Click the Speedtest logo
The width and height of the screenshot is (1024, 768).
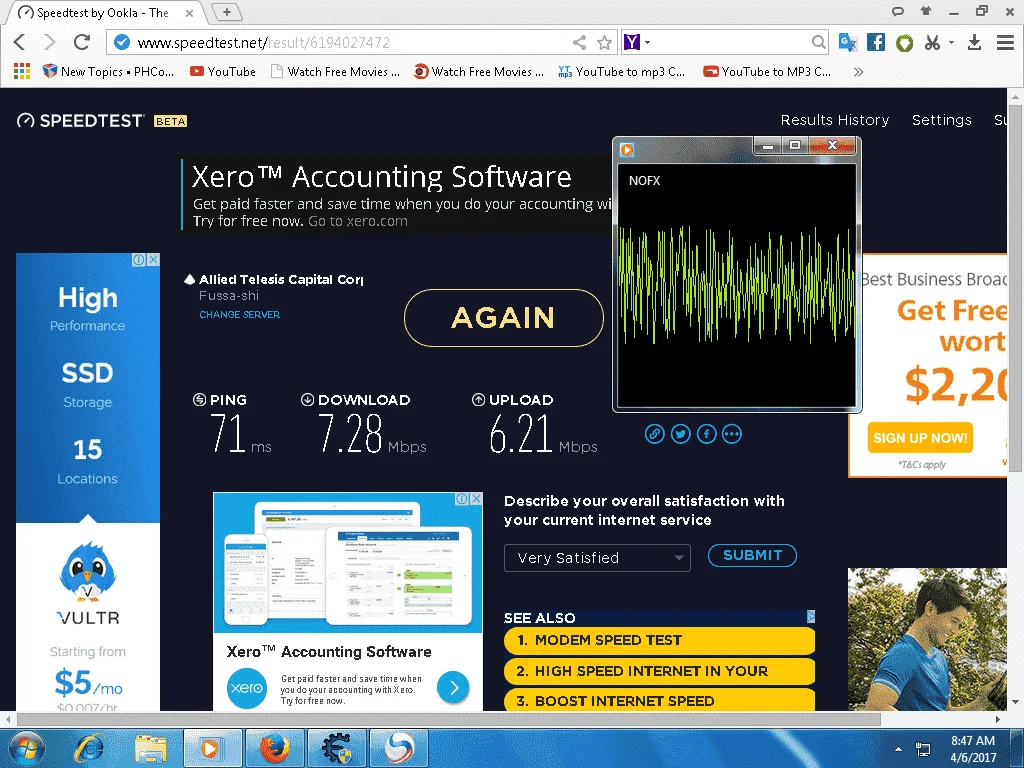(80, 121)
